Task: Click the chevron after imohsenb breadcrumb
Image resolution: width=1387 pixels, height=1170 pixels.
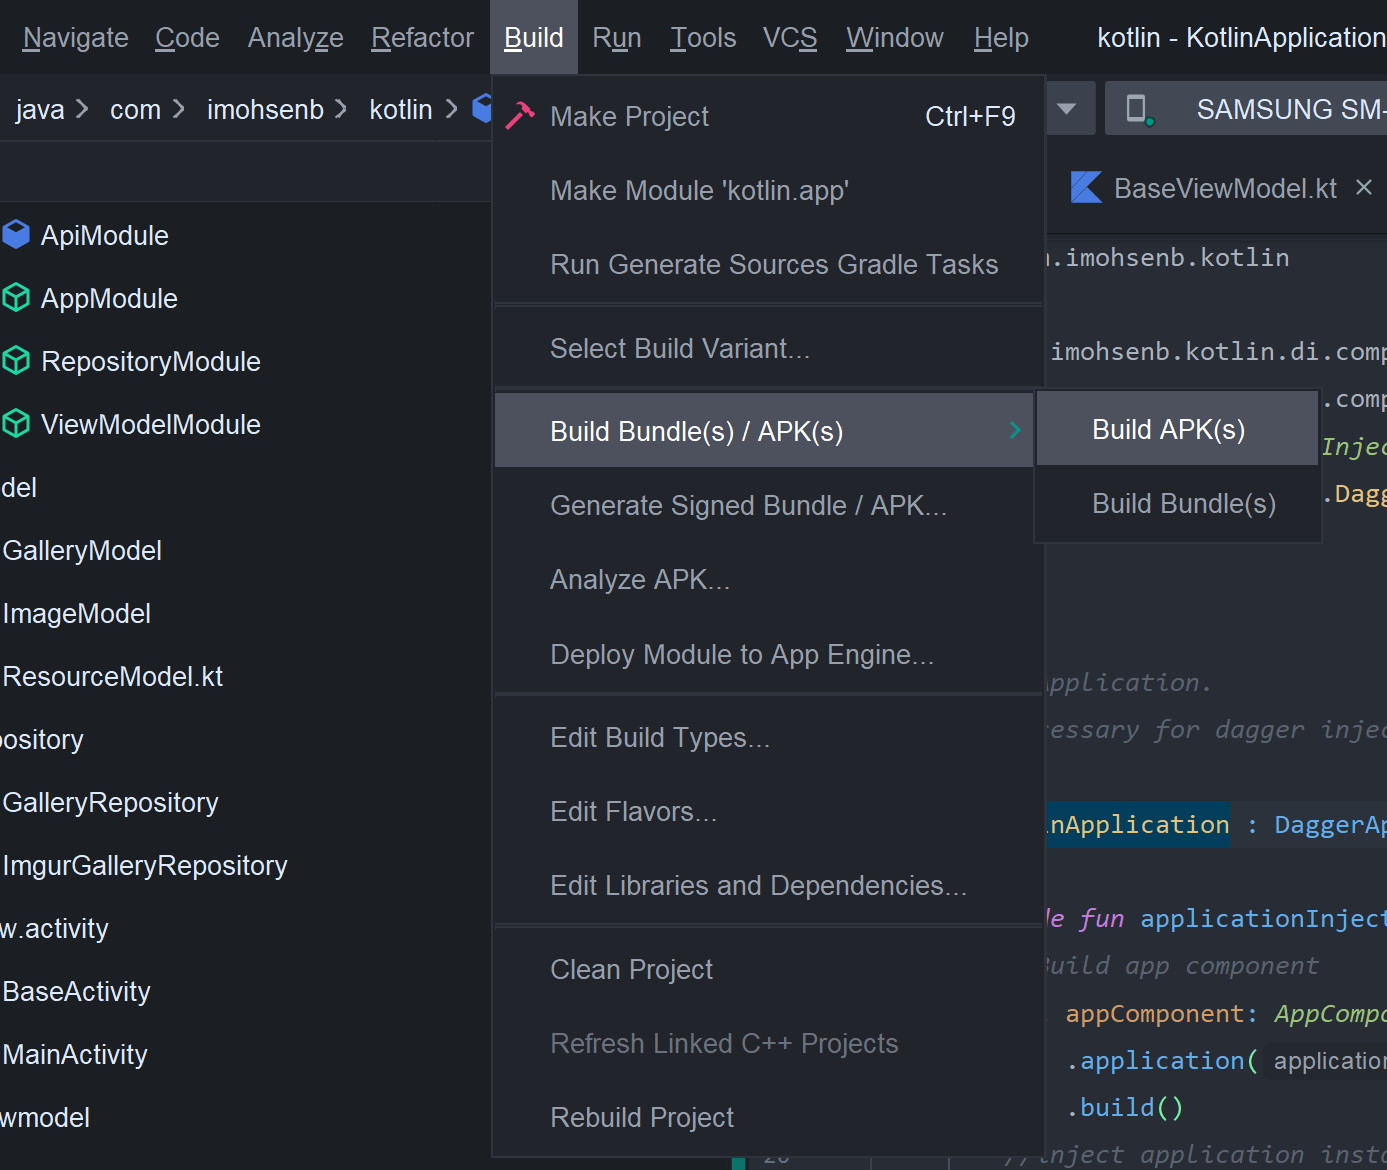Action: [341, 108]
